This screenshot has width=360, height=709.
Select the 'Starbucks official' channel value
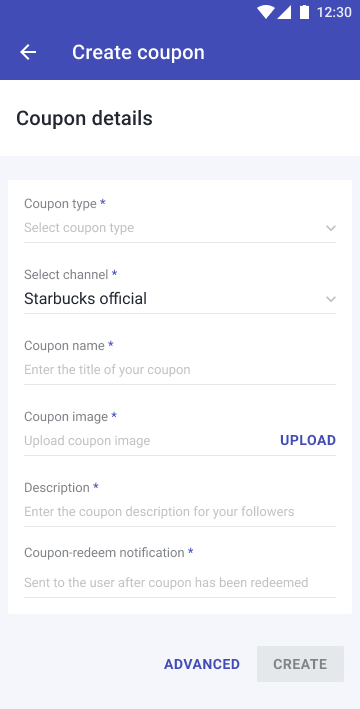click(85, 298)
